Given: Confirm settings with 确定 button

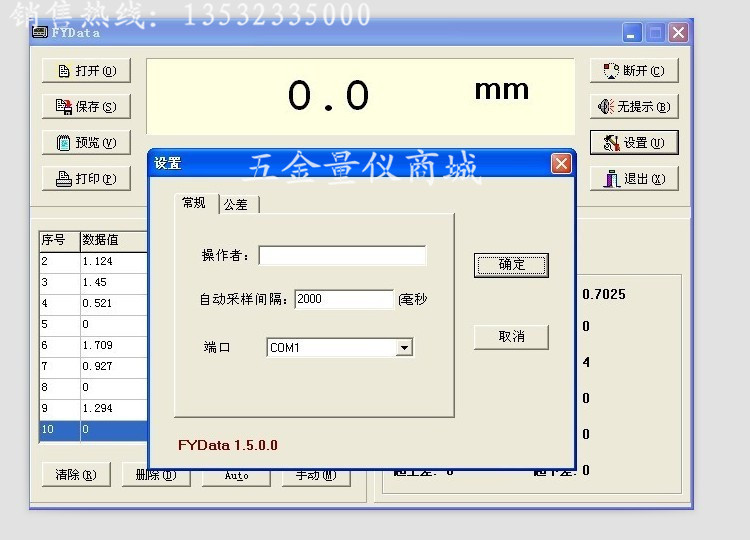Looking at the screenshot, I should [511, 265].
